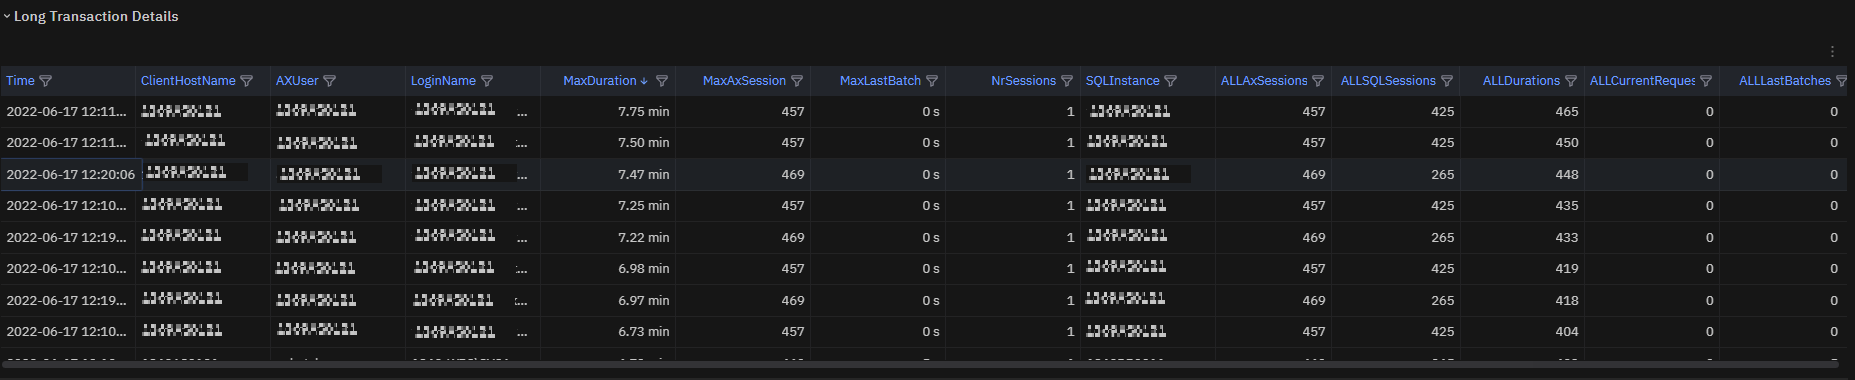The height and width of the screenshot is (380, 1855).
Task: Sort by LoginName header
Action: (x=443, y=81)
